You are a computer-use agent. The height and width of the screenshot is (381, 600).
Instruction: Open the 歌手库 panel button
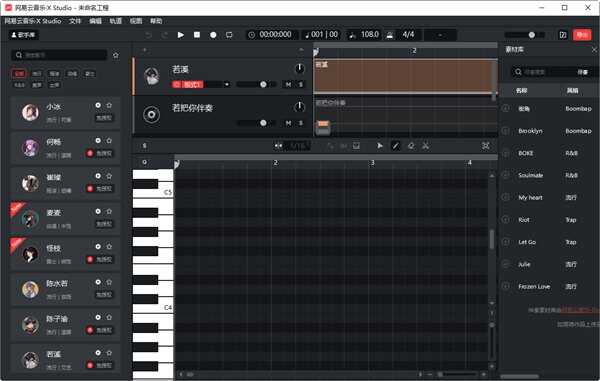tap(24, 35)
